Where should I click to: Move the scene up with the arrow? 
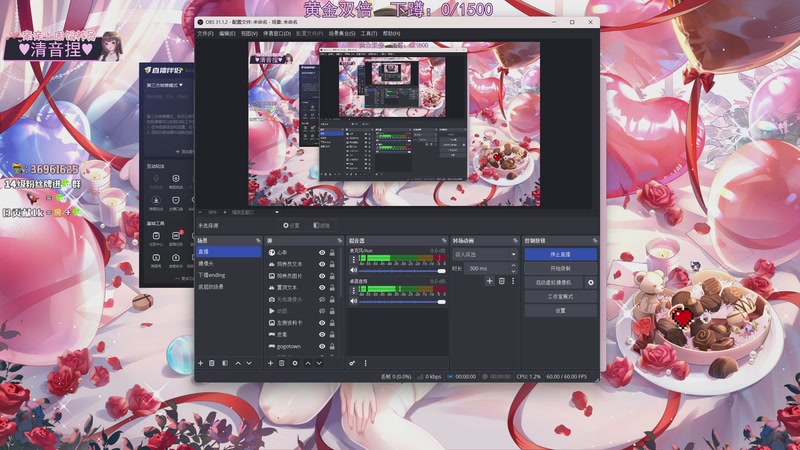pos(238,363)
